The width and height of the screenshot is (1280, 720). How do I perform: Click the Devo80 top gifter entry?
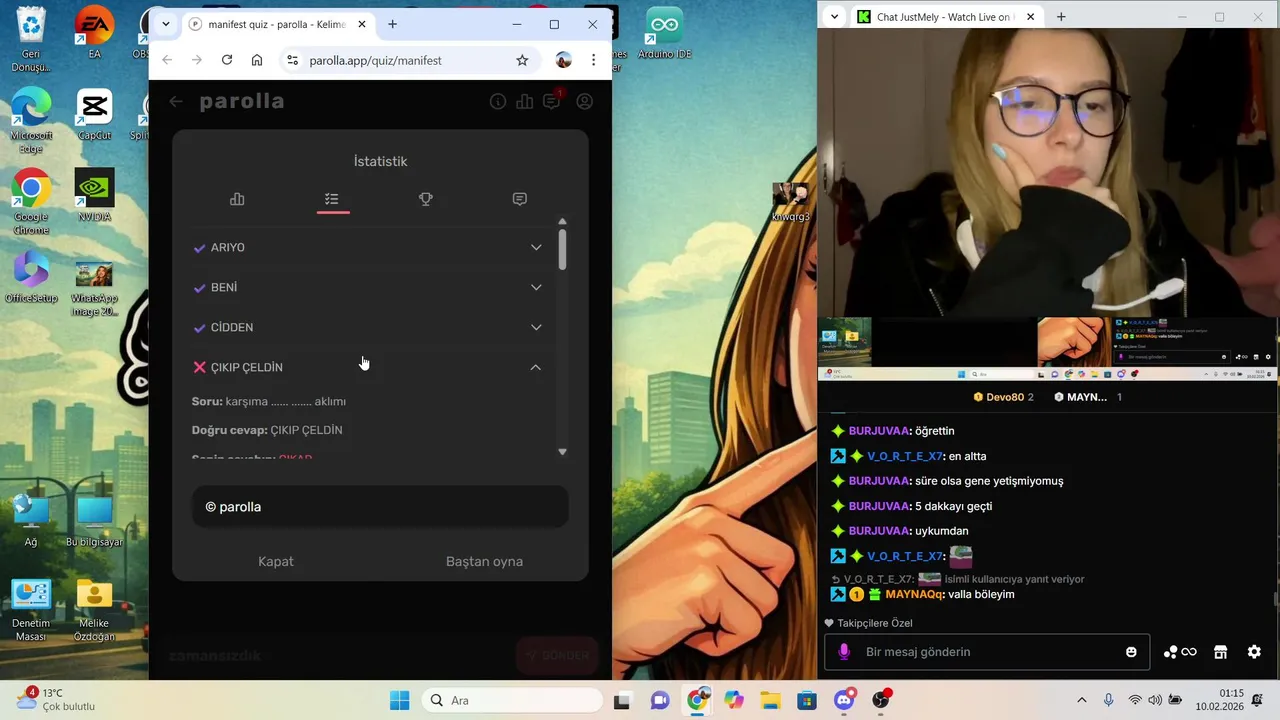1003,397
